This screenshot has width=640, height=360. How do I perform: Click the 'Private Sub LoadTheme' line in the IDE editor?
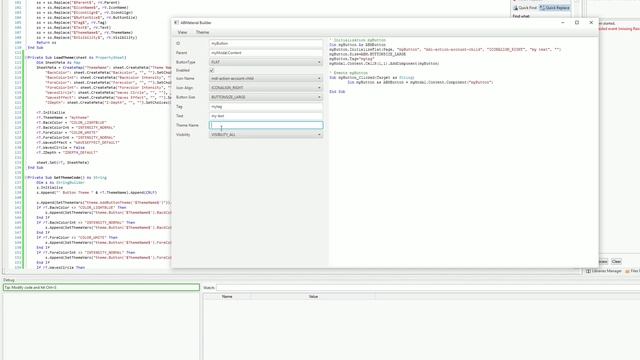(x=77, y=58)
